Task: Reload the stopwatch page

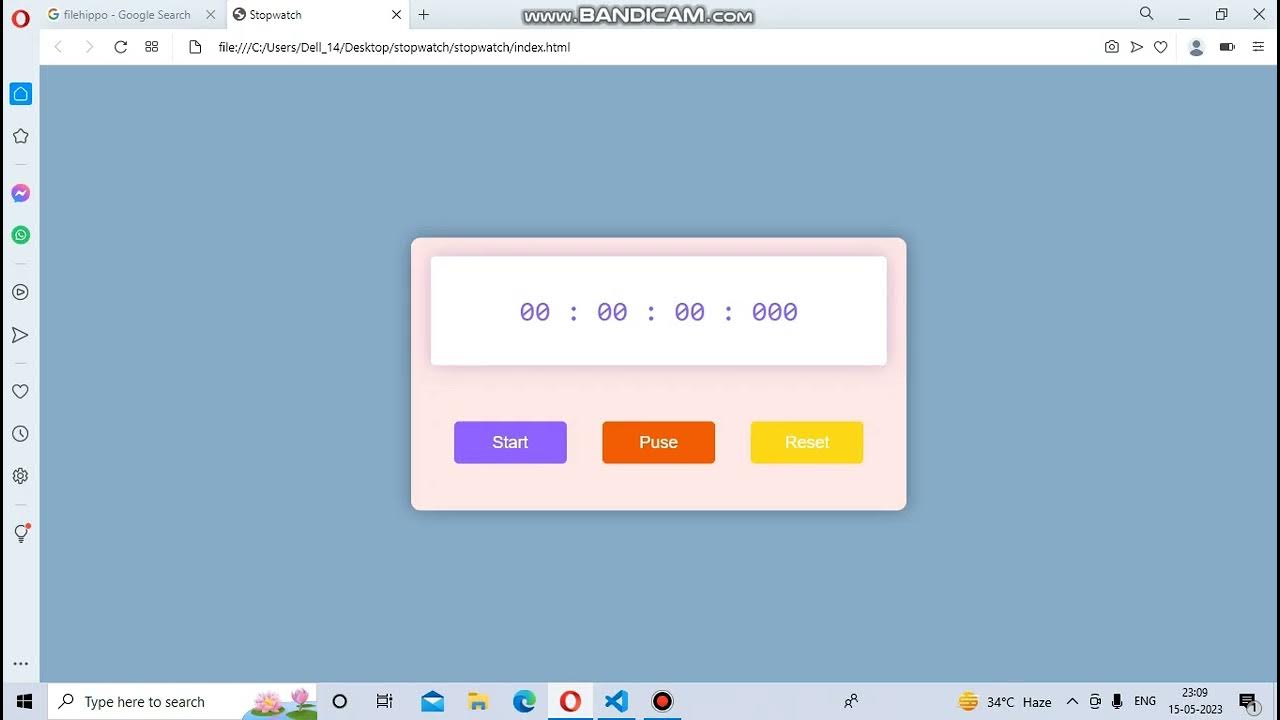Action: [x=121, y=47]
